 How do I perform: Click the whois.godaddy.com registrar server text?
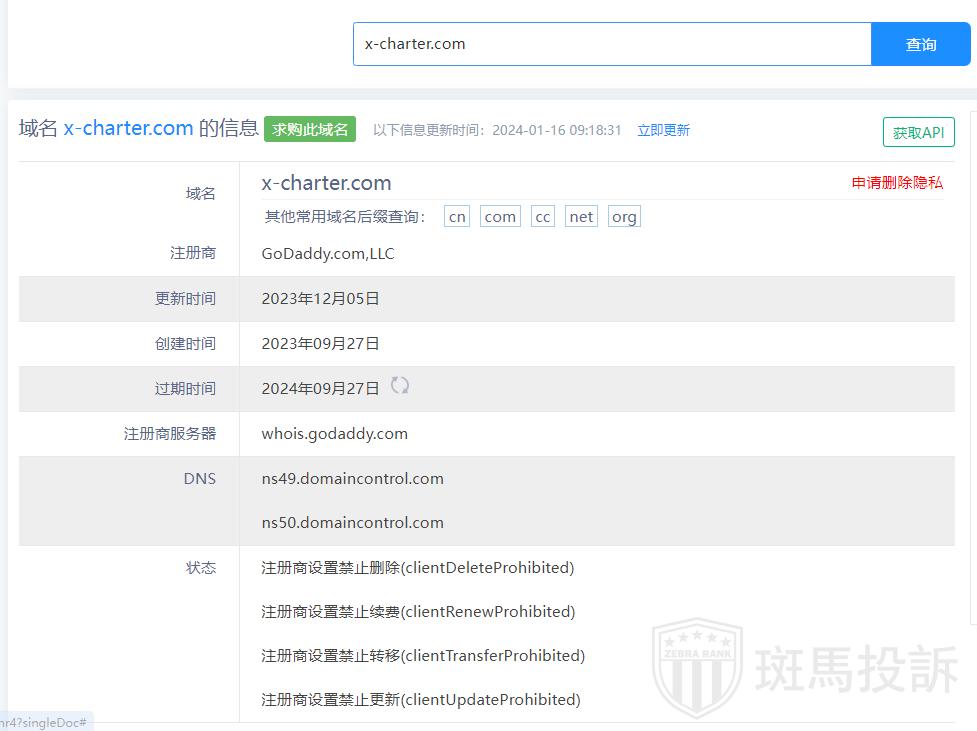click(334, 433)
